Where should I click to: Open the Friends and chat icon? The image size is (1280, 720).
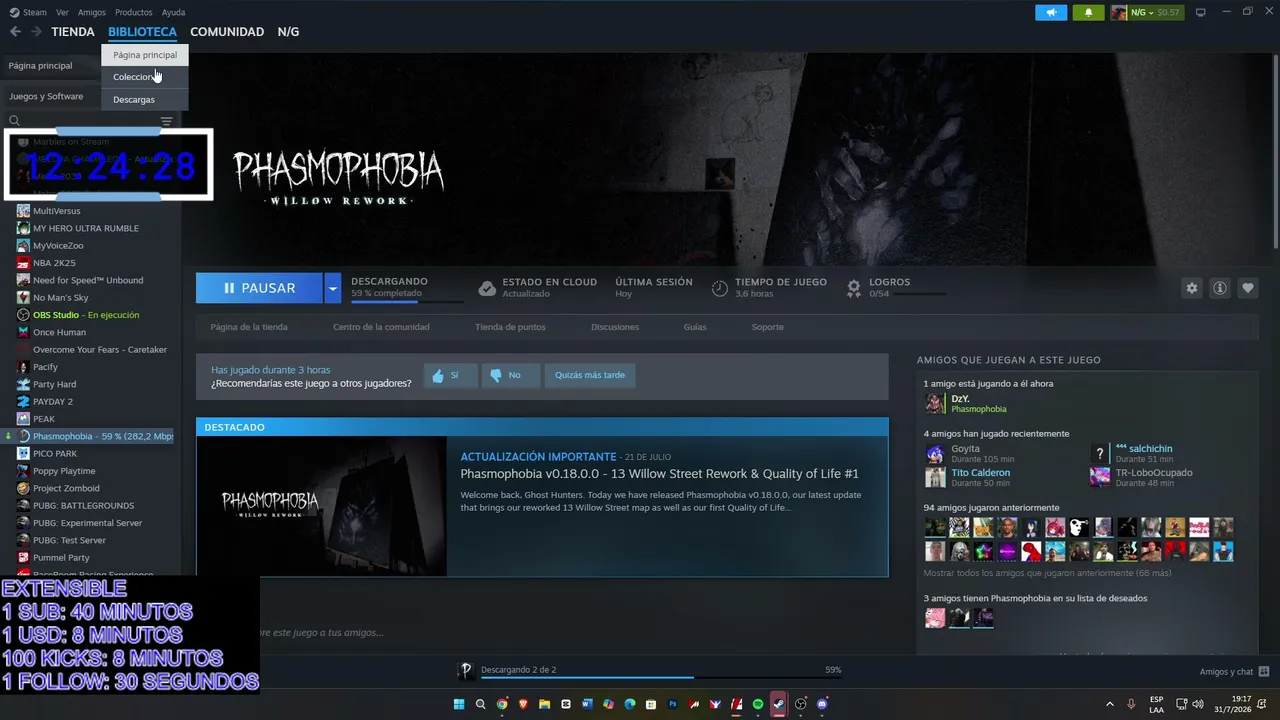(1264, 672)
